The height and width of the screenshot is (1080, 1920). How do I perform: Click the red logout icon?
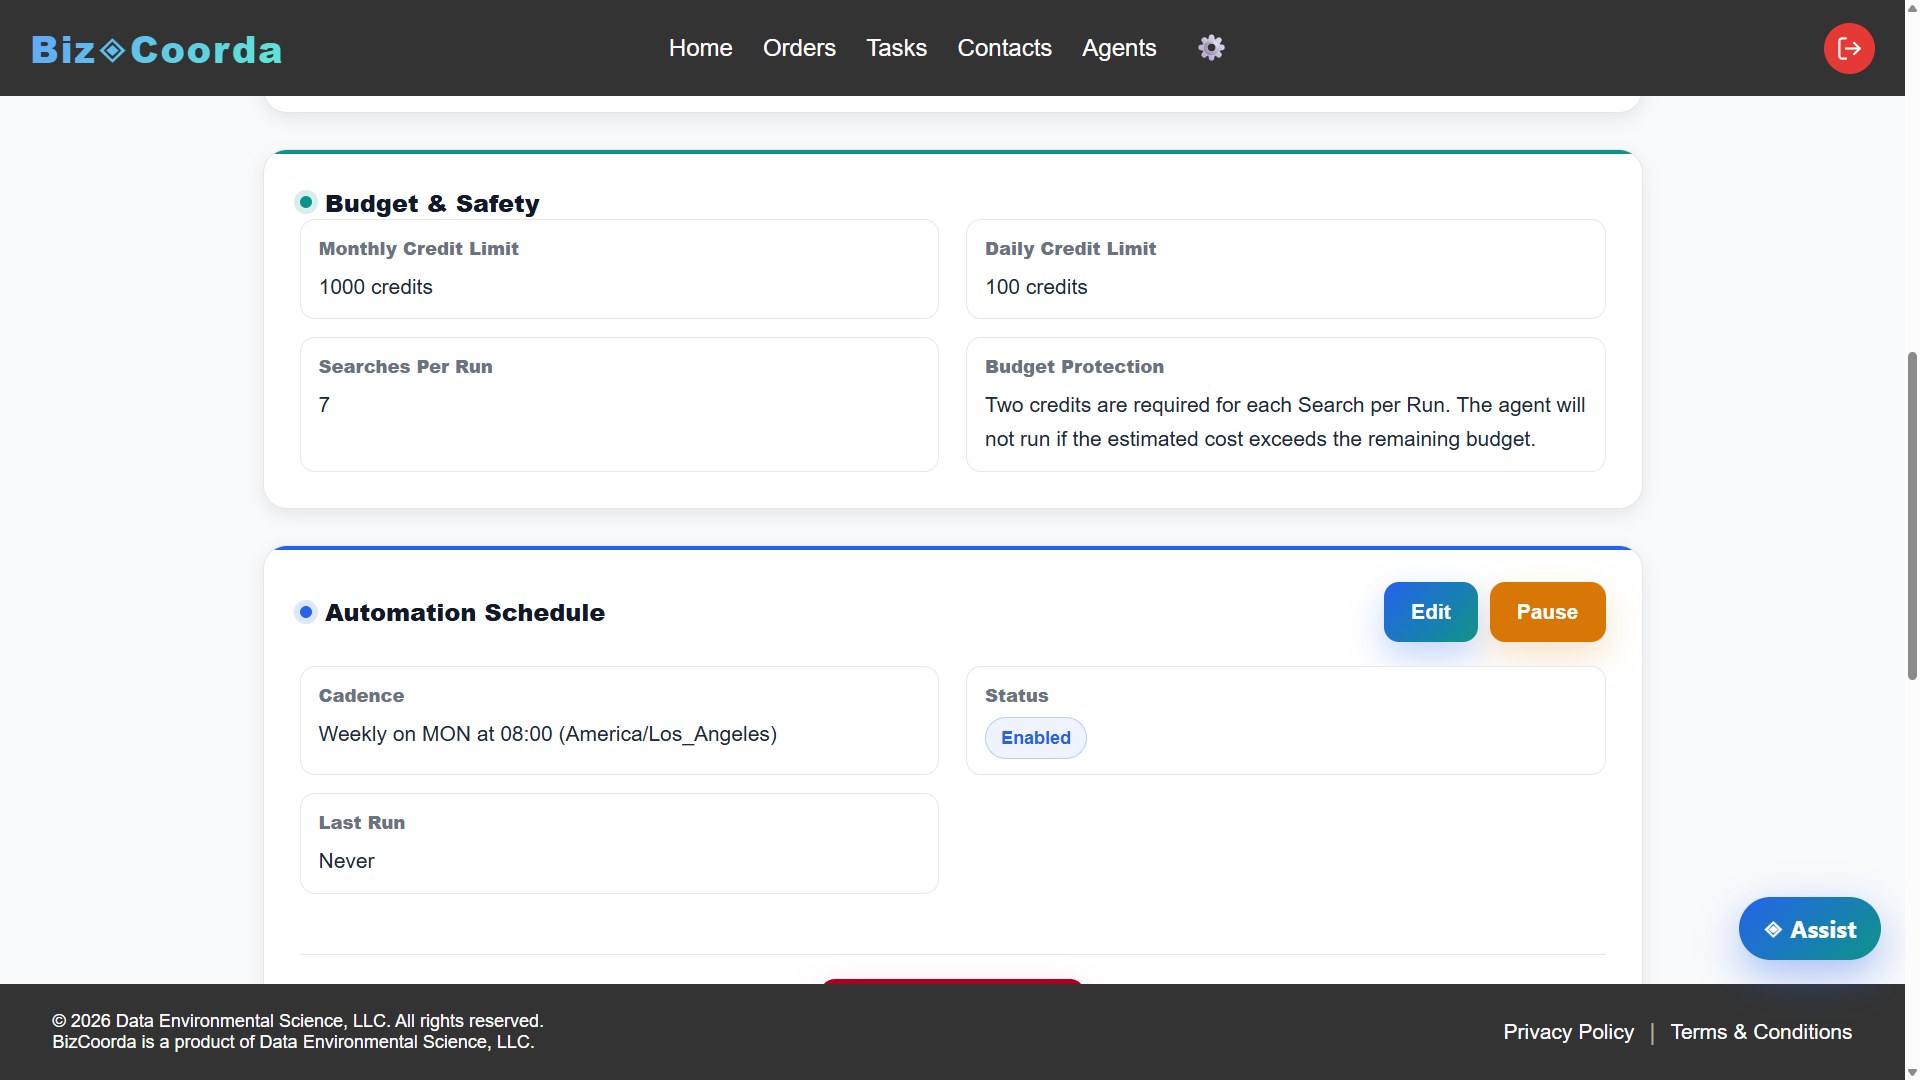click(x=1849, y=48)
